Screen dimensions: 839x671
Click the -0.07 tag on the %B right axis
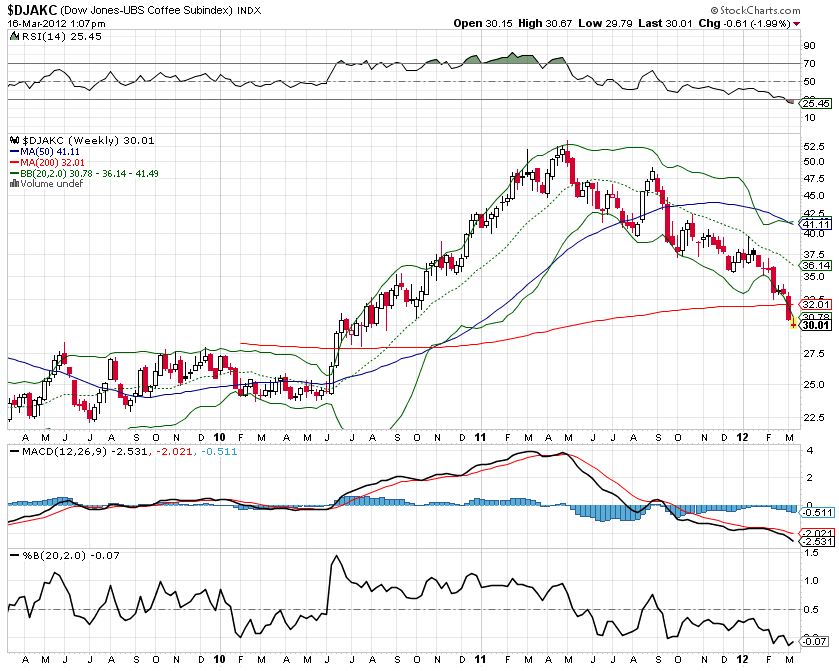tap(815, 641)
